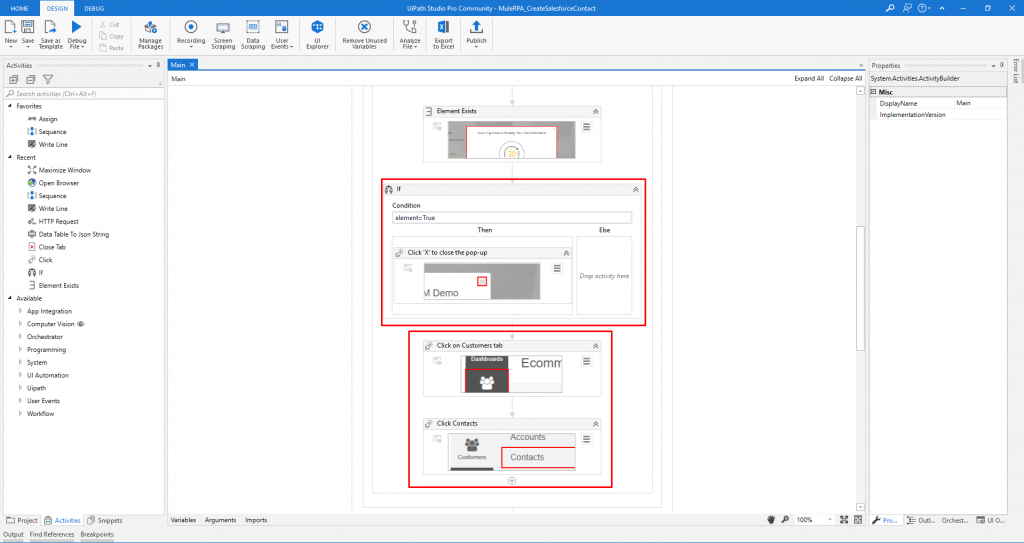Click the zoom magnifier icon in designer

pyautogui.click(x=785, y=519)
